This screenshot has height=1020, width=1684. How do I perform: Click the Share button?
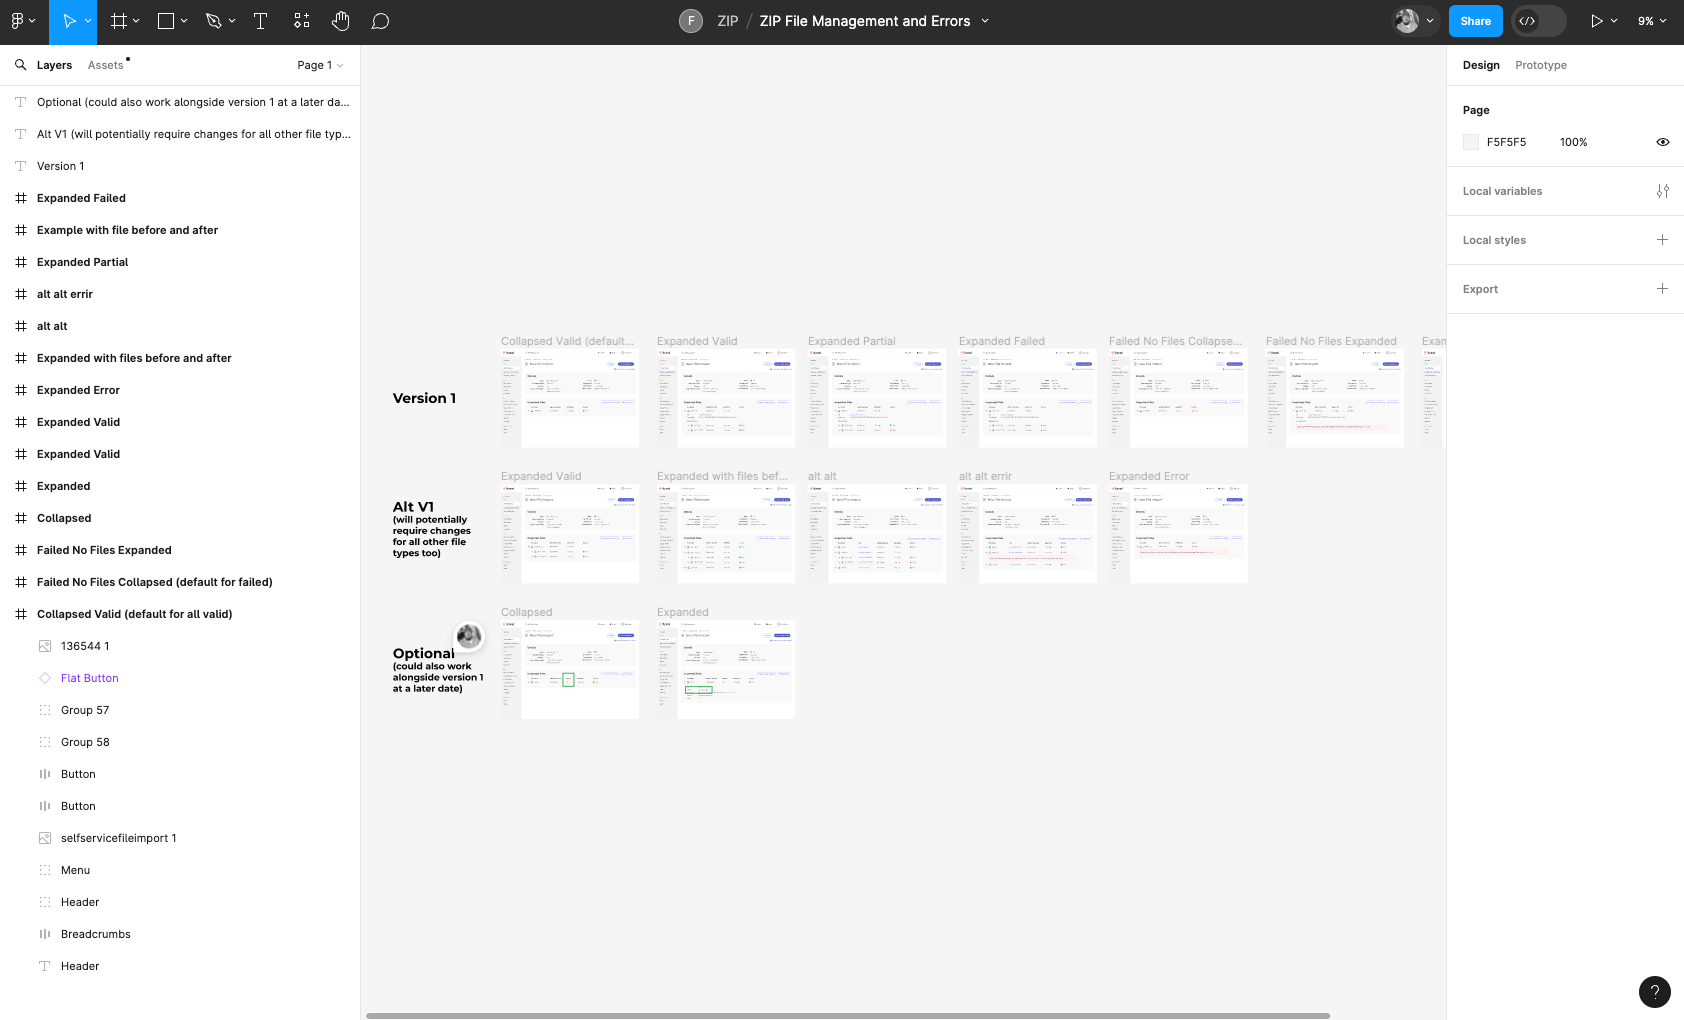tap(1475, 21)
